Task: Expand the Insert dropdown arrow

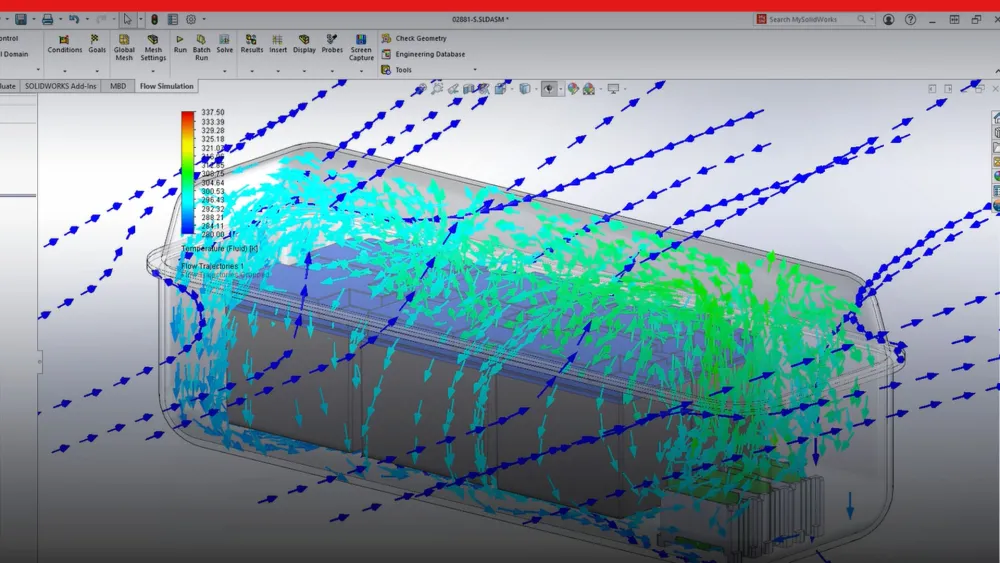Action: tap(277, 71)
